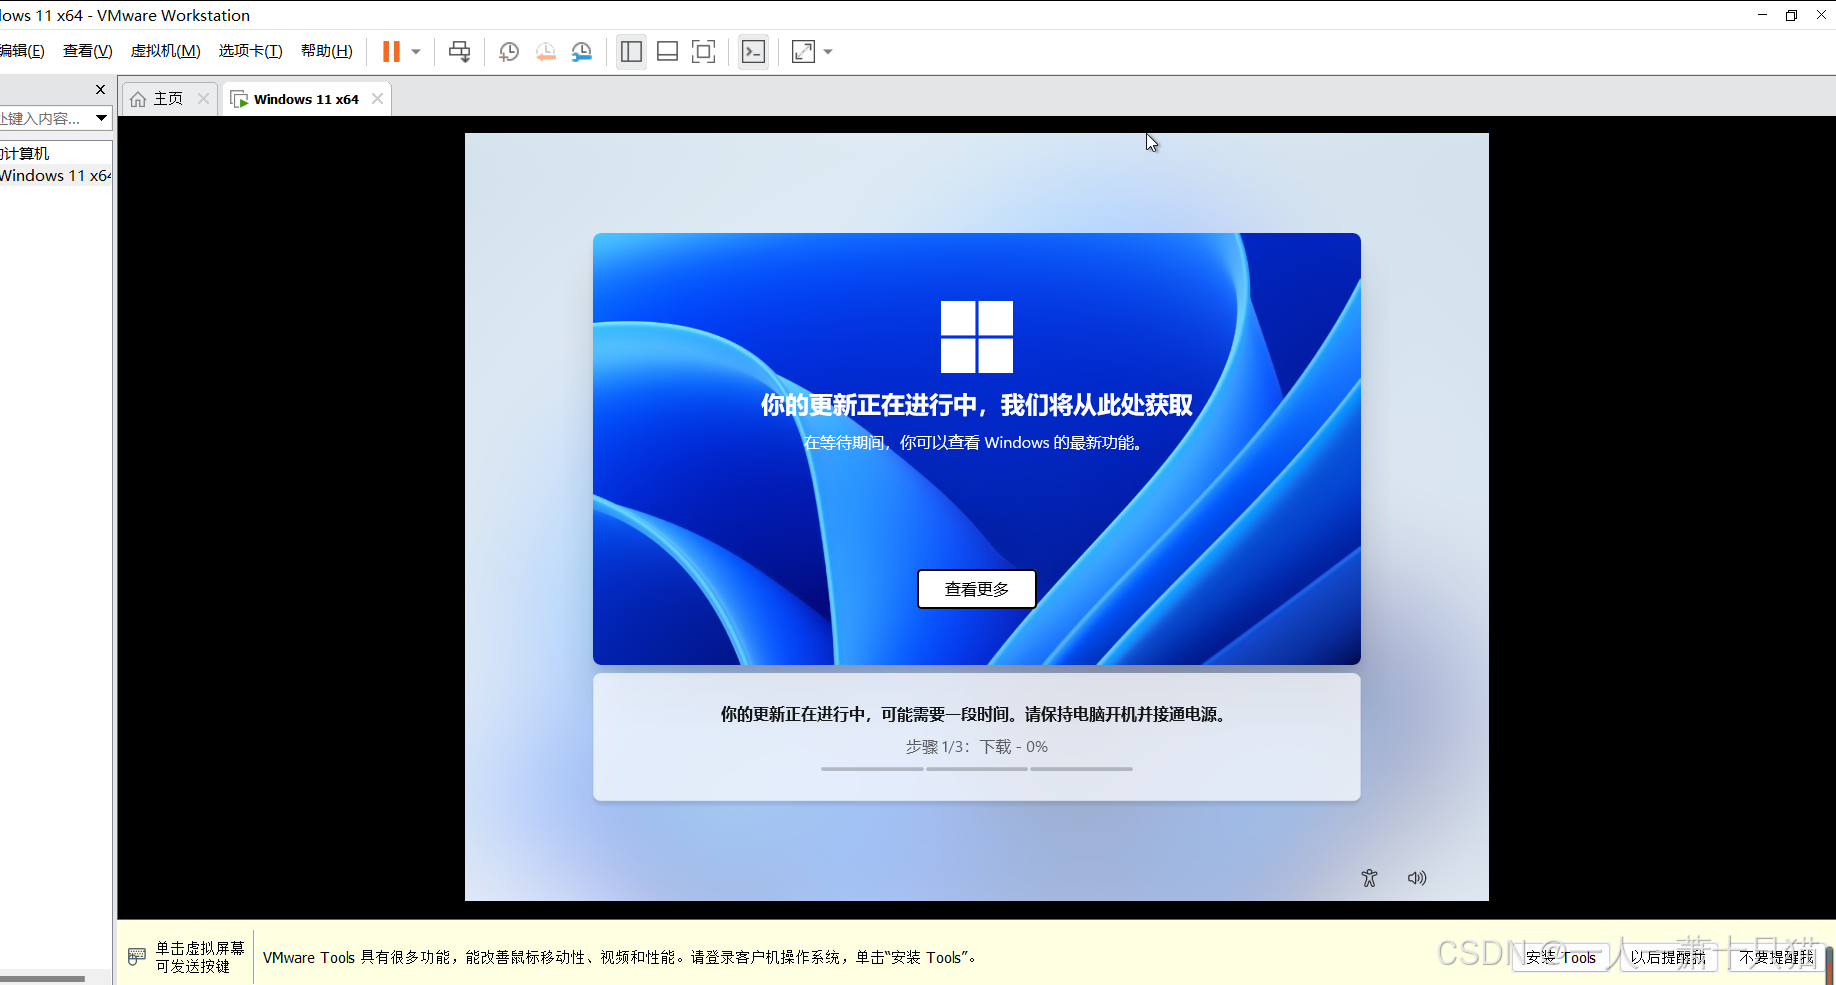Expand the library search dropdown arrow
The image size is (1836, 985).
coord(101,118)
